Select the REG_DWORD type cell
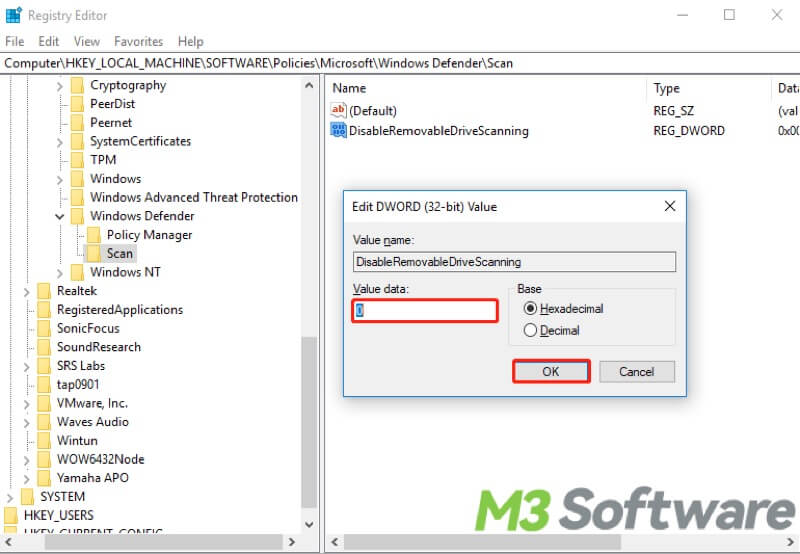The image size is (800, 554). (x=689, y=131)
